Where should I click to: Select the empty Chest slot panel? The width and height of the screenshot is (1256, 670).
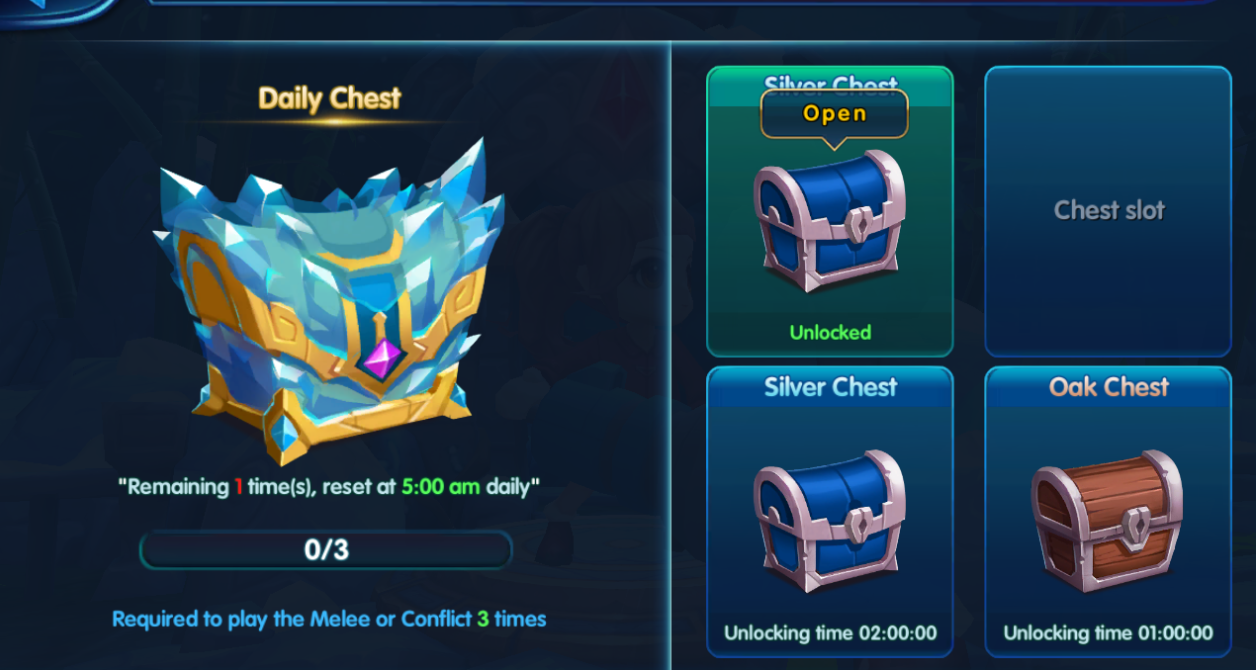pos(1108,211)
